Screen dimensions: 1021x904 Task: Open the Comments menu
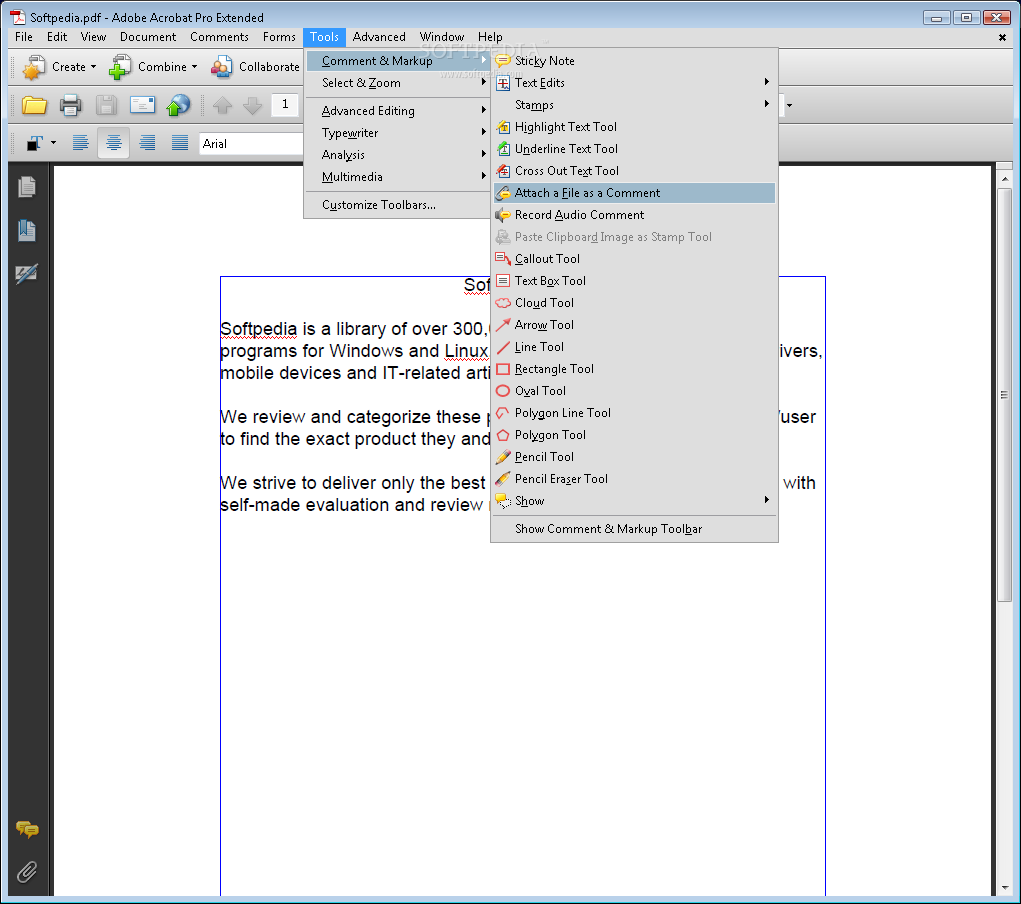point(219,37)
